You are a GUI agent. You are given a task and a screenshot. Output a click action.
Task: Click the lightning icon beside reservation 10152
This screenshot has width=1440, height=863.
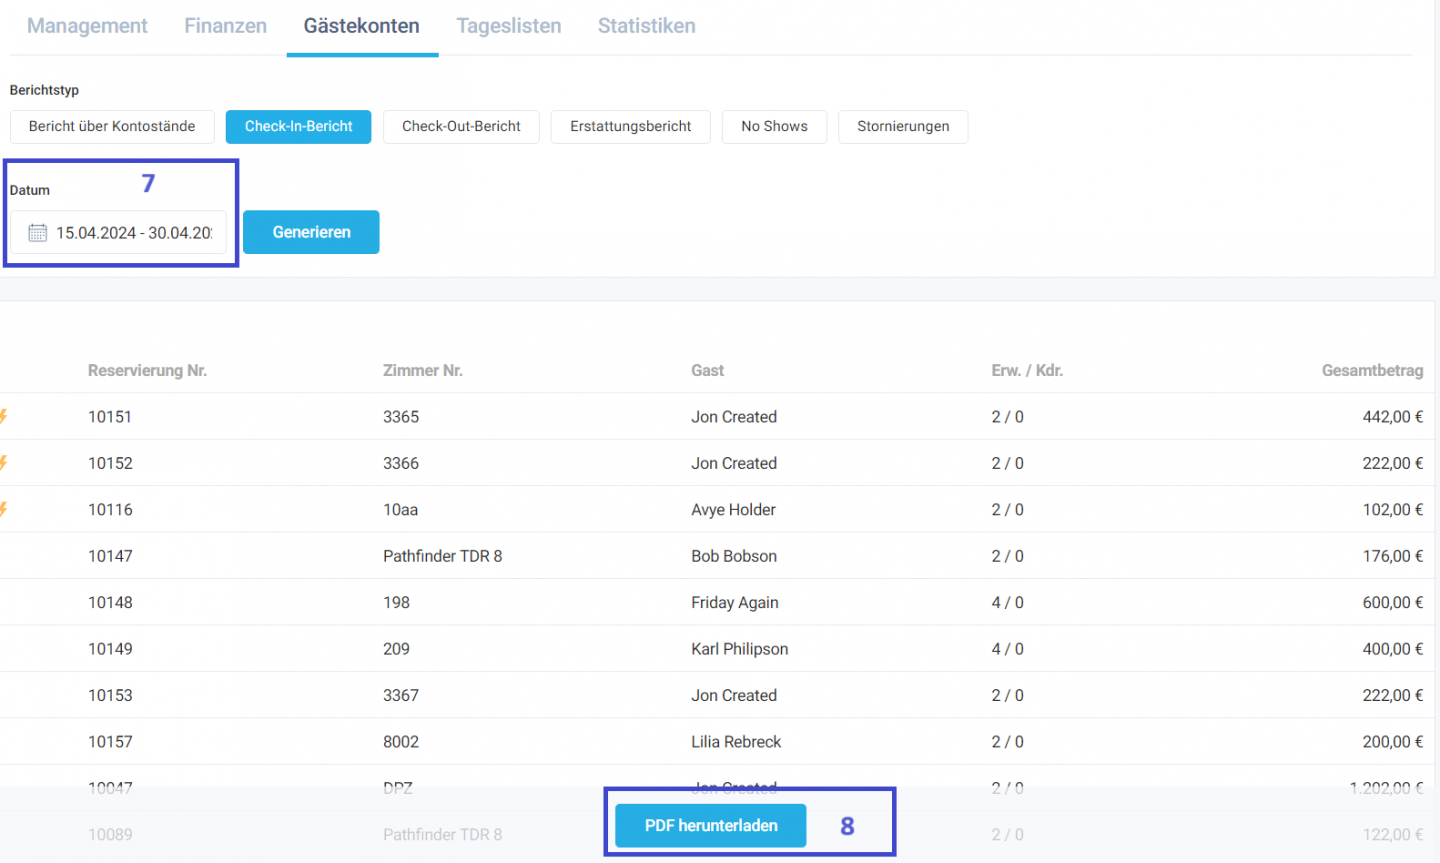[x=4, y=463]
